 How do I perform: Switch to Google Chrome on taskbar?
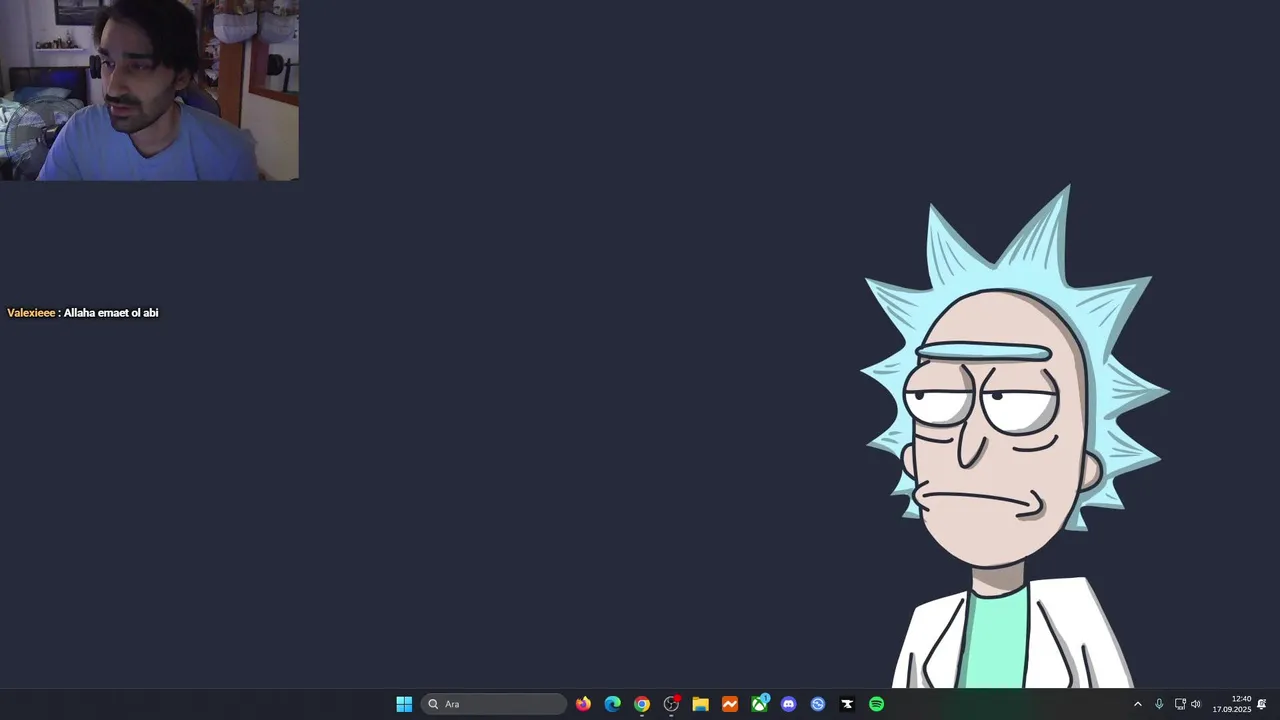coord(642,704)
